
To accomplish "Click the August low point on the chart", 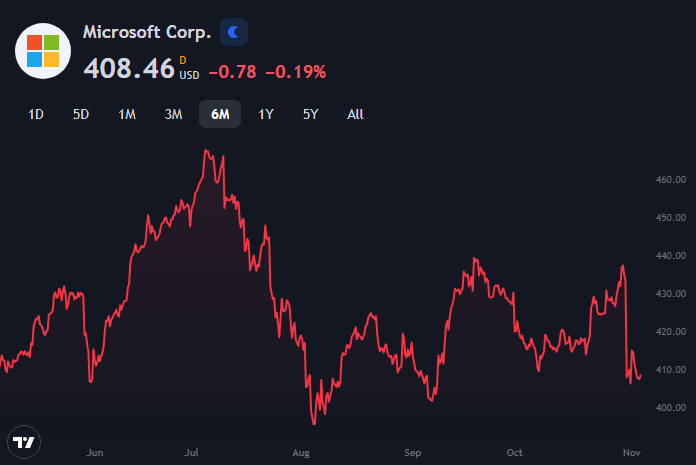I will tap(314, 424).
